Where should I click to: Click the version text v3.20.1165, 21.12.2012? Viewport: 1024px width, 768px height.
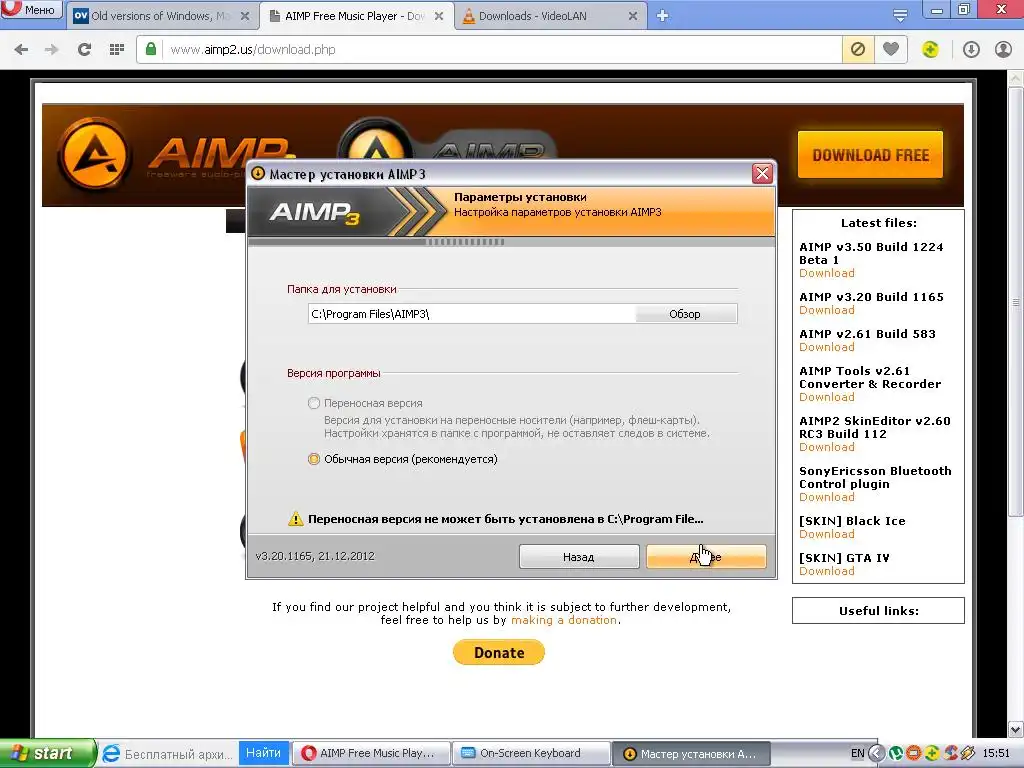(315, 556)
